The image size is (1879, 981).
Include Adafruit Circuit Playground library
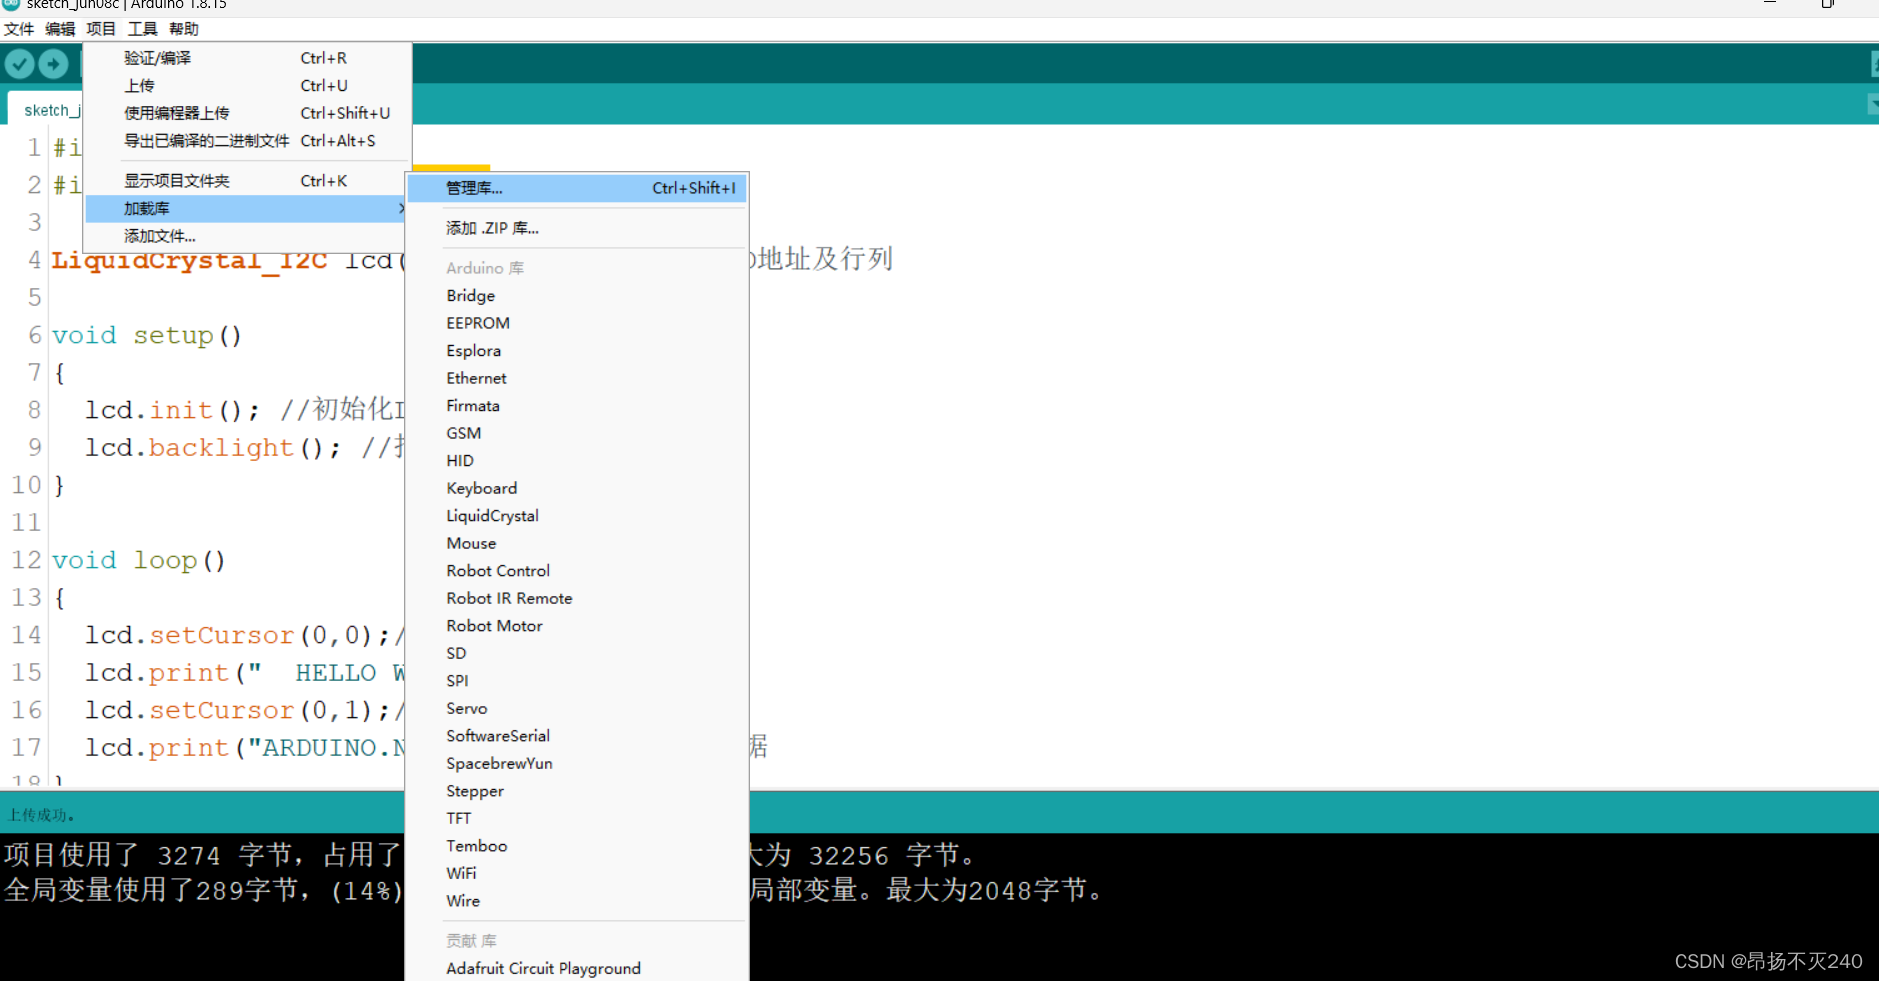577,968
